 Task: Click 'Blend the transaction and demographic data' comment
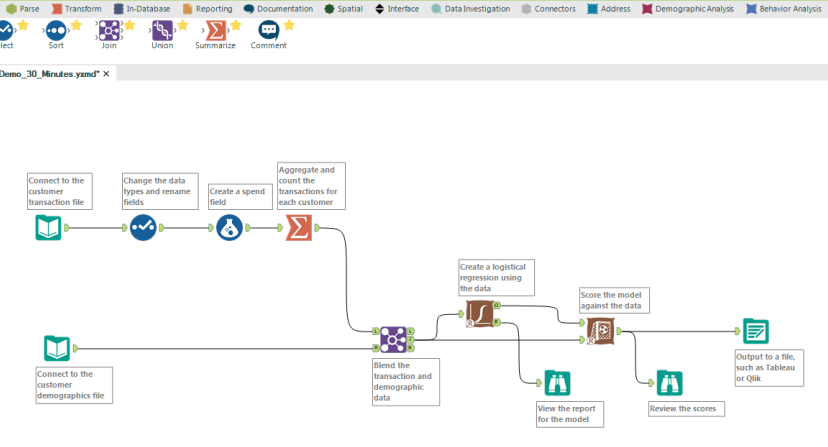[x=406, y=382]
